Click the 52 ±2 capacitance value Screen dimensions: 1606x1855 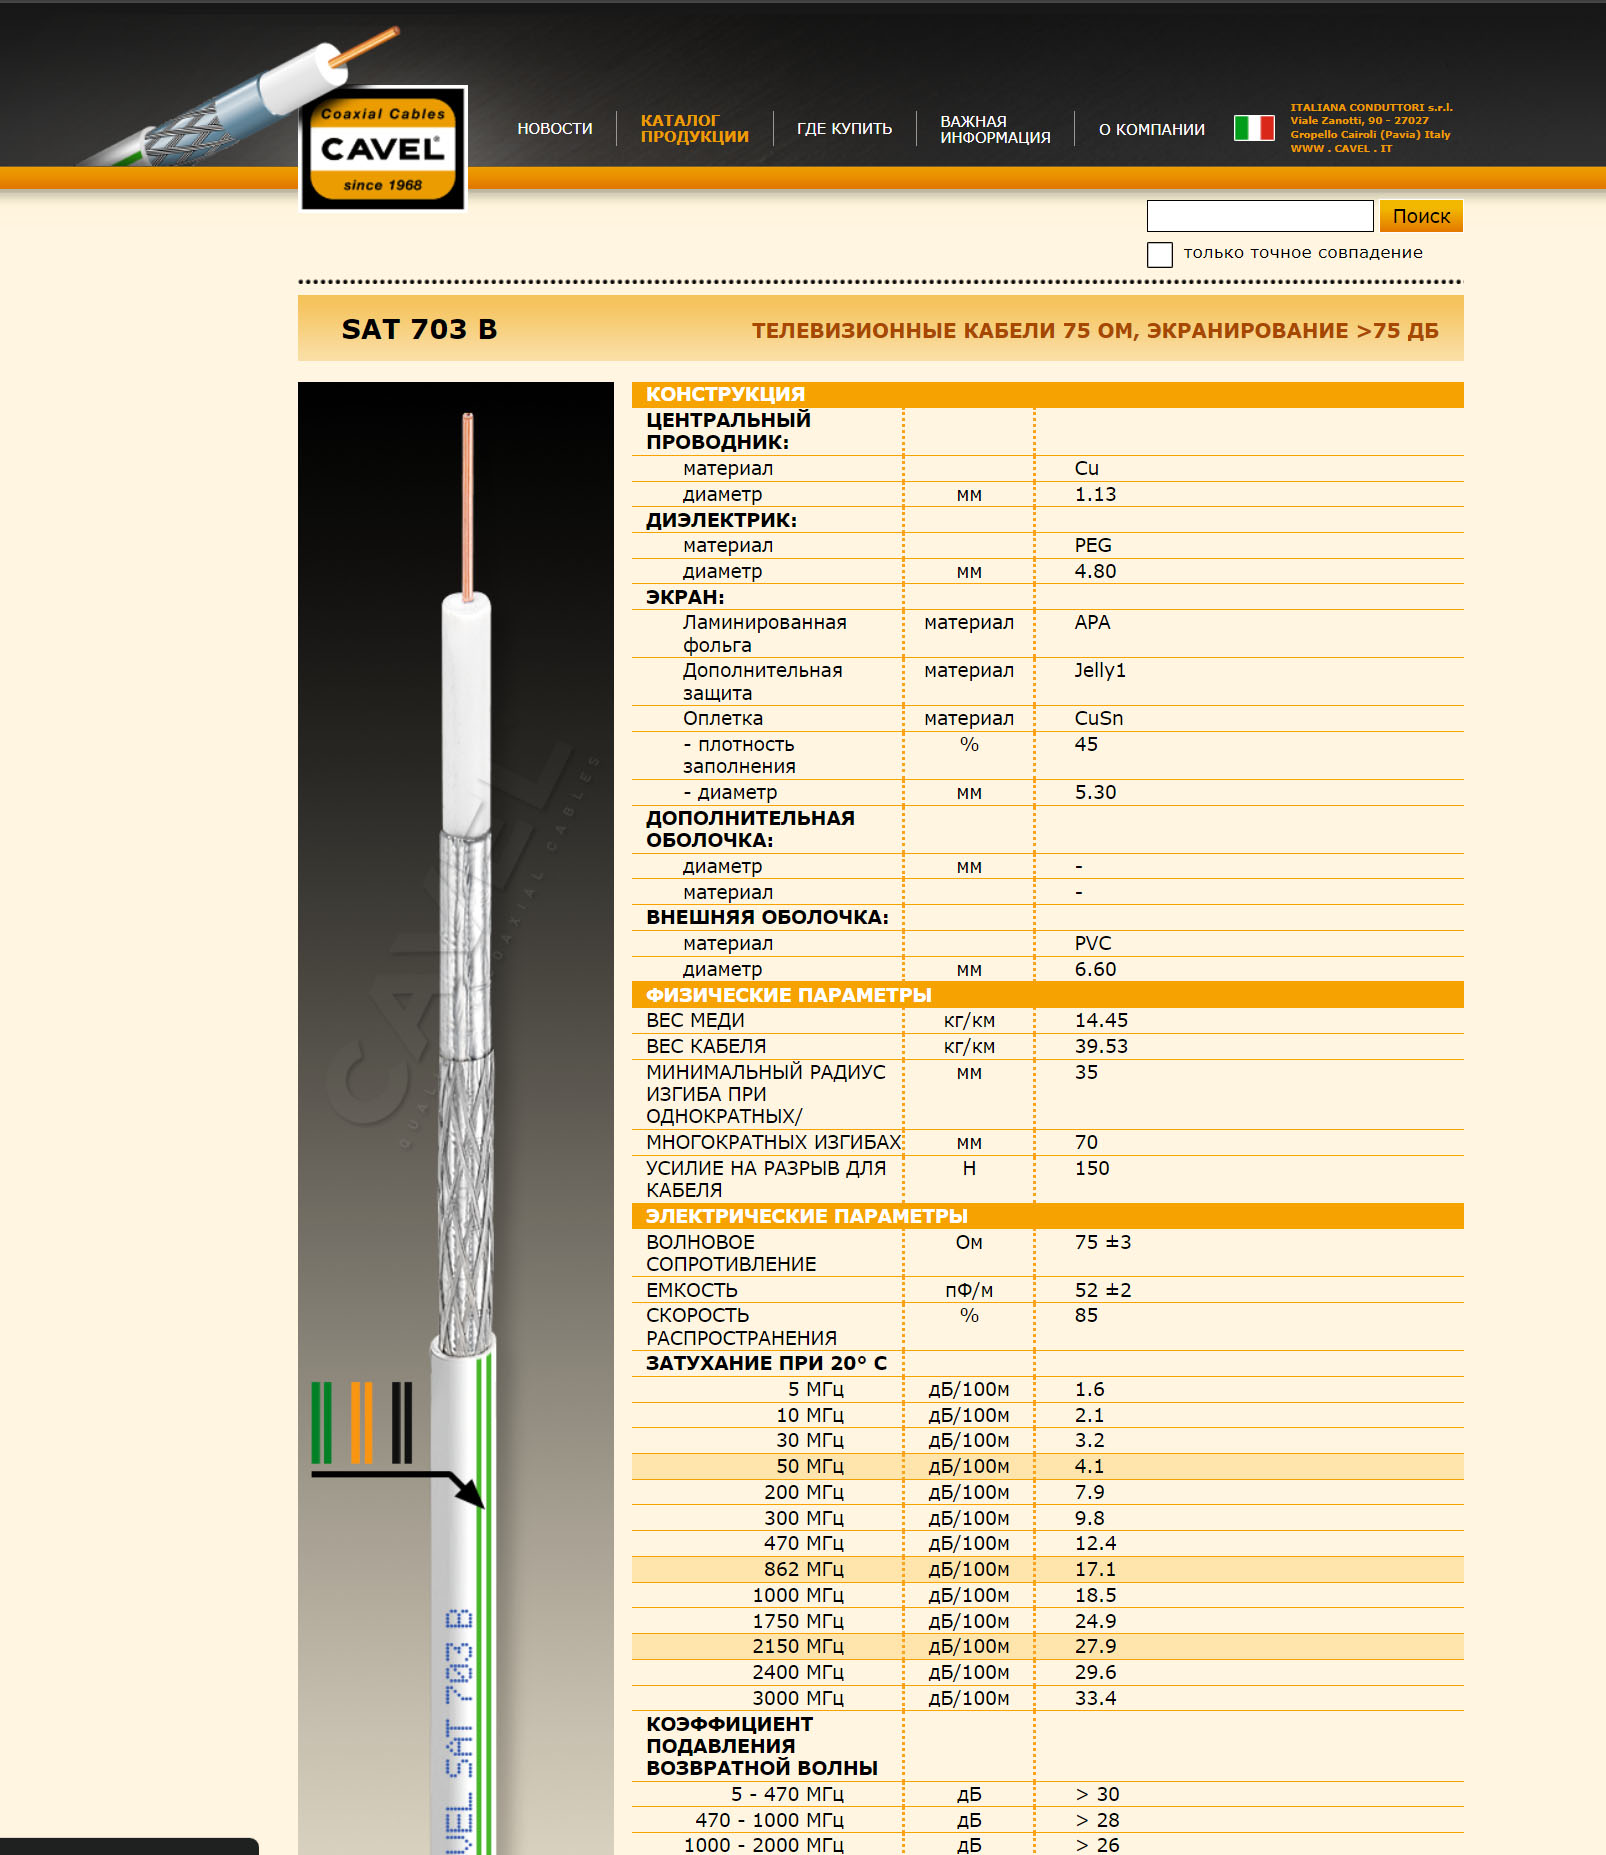(x=1103, y=1290)
